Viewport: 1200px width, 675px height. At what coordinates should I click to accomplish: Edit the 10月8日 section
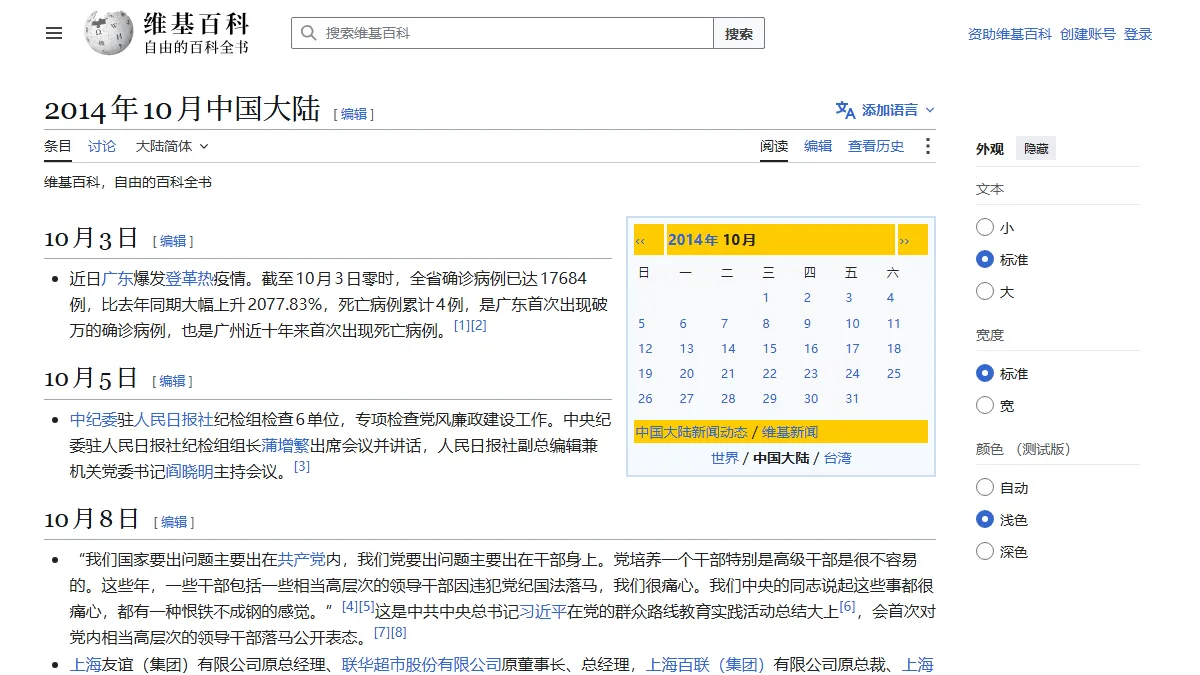point(174,522)
